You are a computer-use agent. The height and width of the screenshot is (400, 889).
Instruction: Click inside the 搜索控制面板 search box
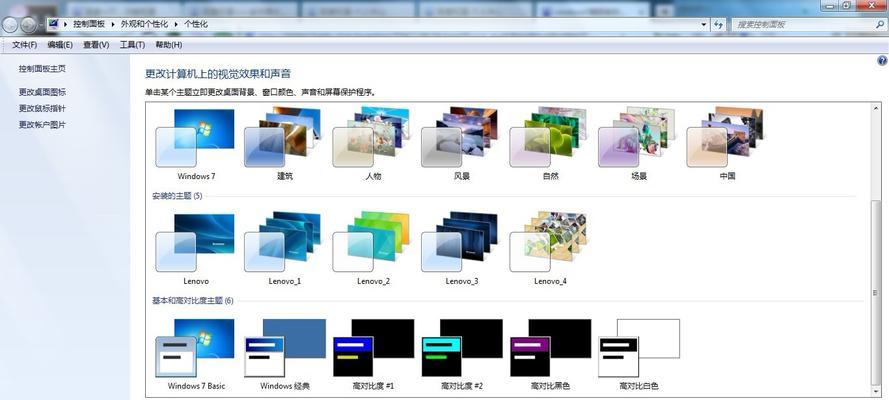tap(802, 25)
